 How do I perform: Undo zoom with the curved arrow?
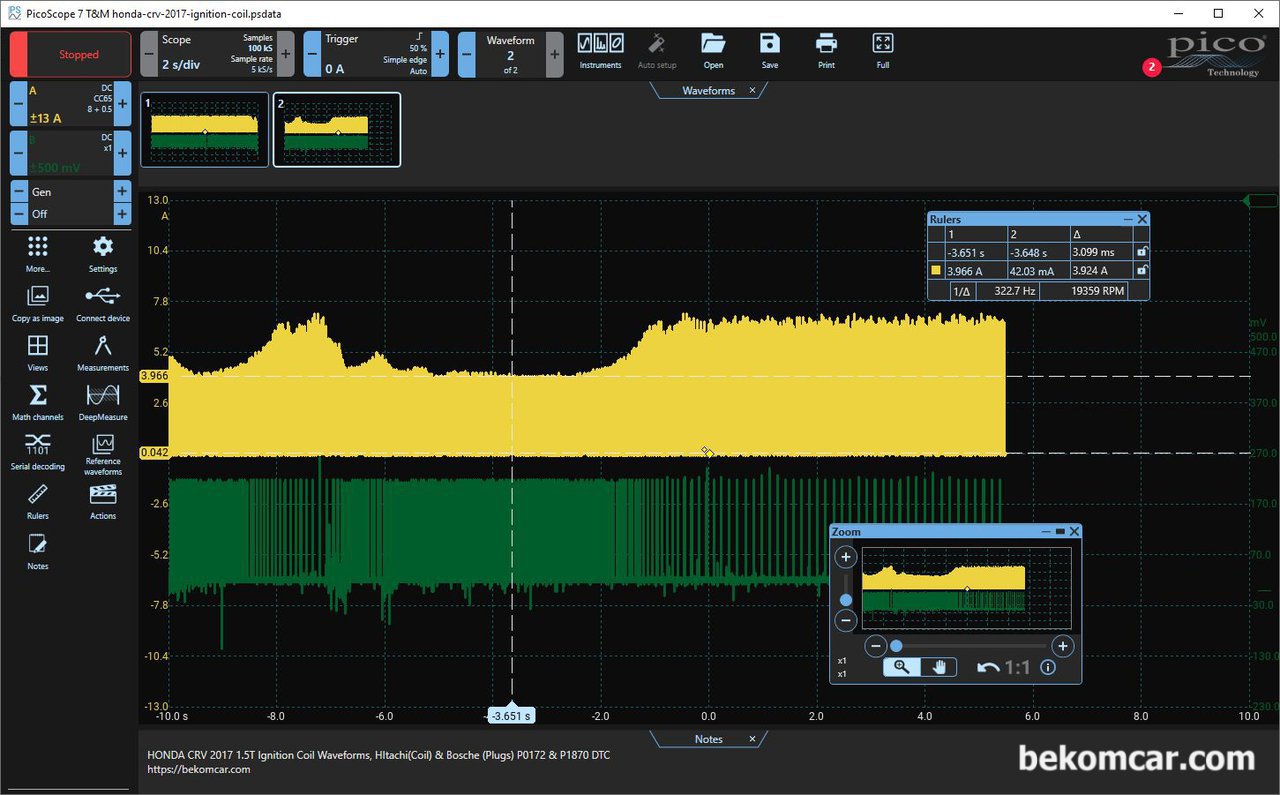click(x=988, y=668)
